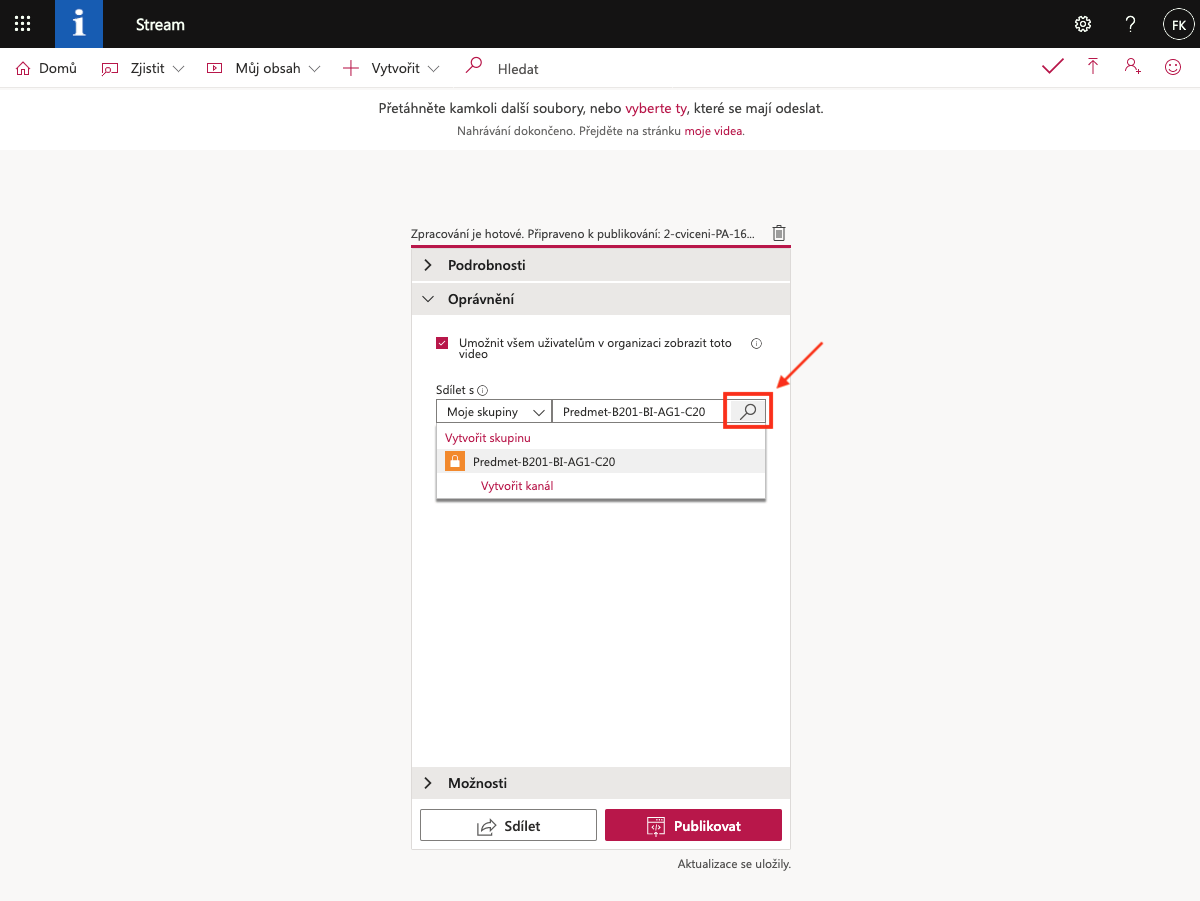Click the magnifier search button beside group field
The height and width of the screenshot is (901, 1200).
tap(748, 411)
